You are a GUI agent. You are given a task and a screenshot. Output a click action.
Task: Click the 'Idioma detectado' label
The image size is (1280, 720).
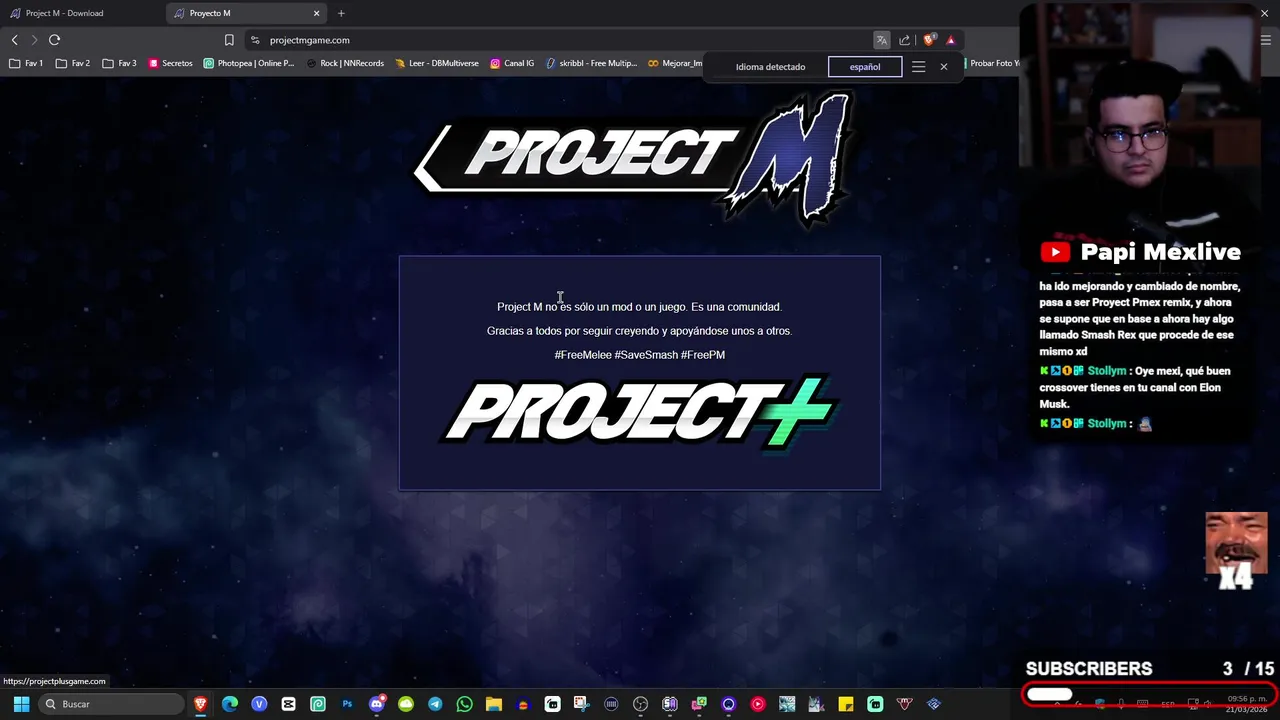click(770, 67)
